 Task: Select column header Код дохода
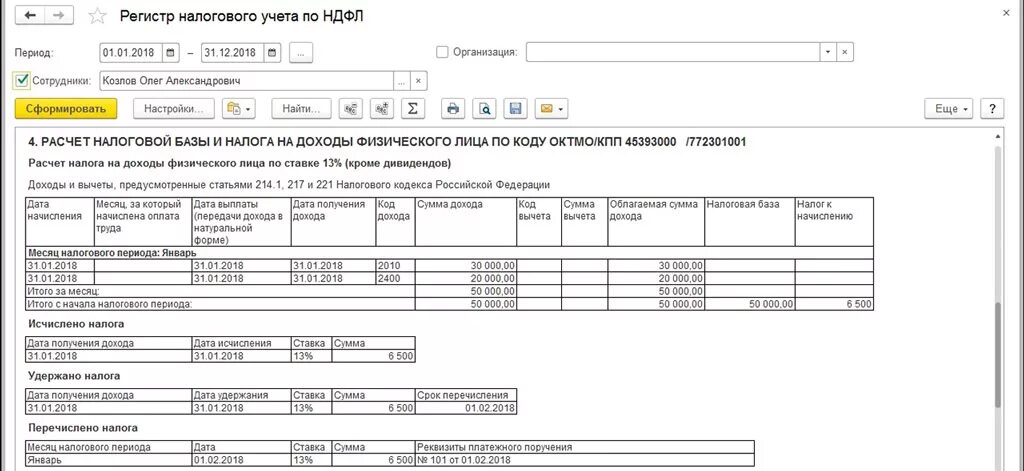(395, 222)
